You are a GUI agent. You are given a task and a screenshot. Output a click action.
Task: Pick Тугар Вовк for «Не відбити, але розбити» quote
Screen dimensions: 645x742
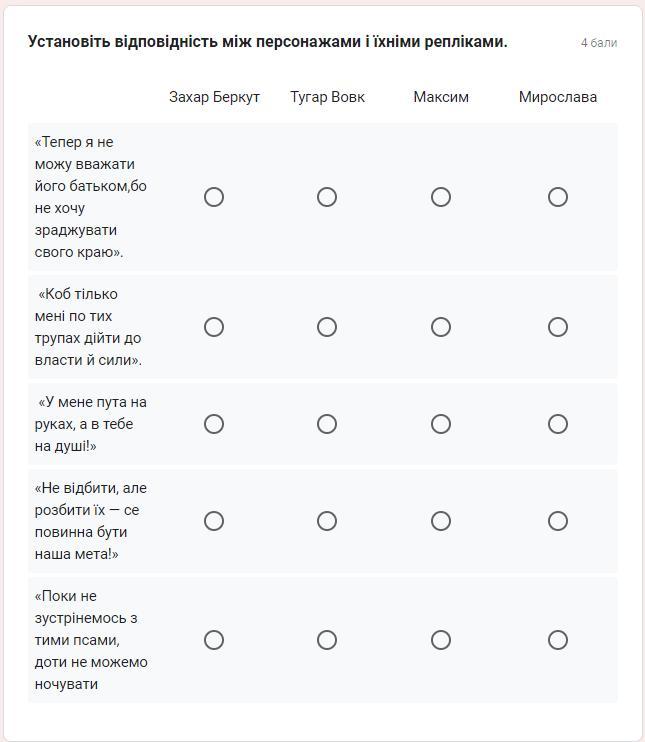pyautogui.click(x=327, y=521)
